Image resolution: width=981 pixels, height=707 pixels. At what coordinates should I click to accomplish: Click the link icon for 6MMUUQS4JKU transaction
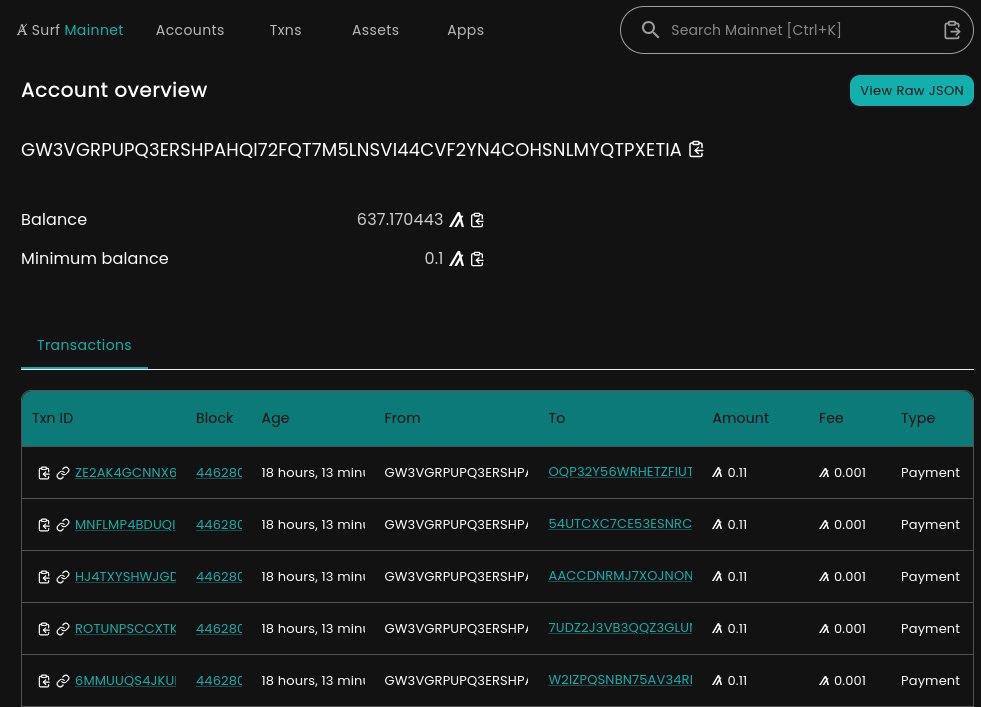coord(63,681)
